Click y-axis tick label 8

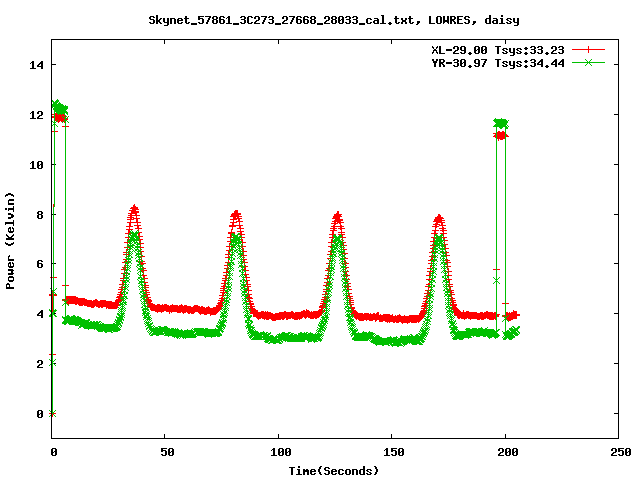click(40, 215)
